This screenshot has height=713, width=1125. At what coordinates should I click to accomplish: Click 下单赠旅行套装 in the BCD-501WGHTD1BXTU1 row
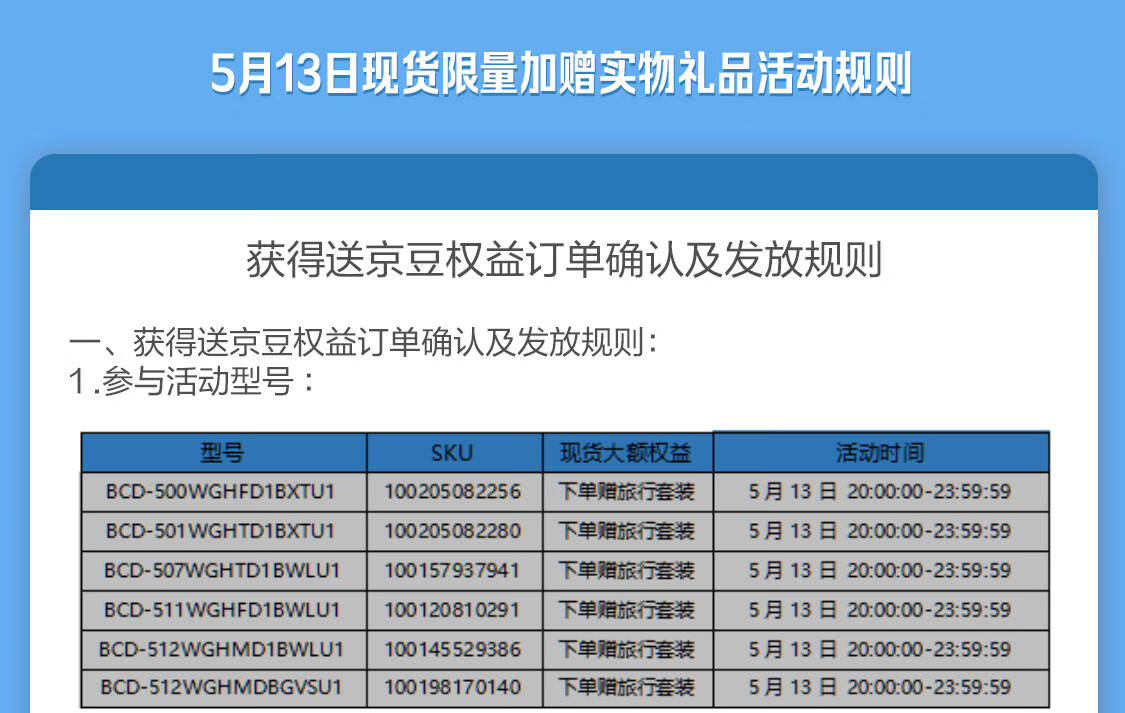627,531
